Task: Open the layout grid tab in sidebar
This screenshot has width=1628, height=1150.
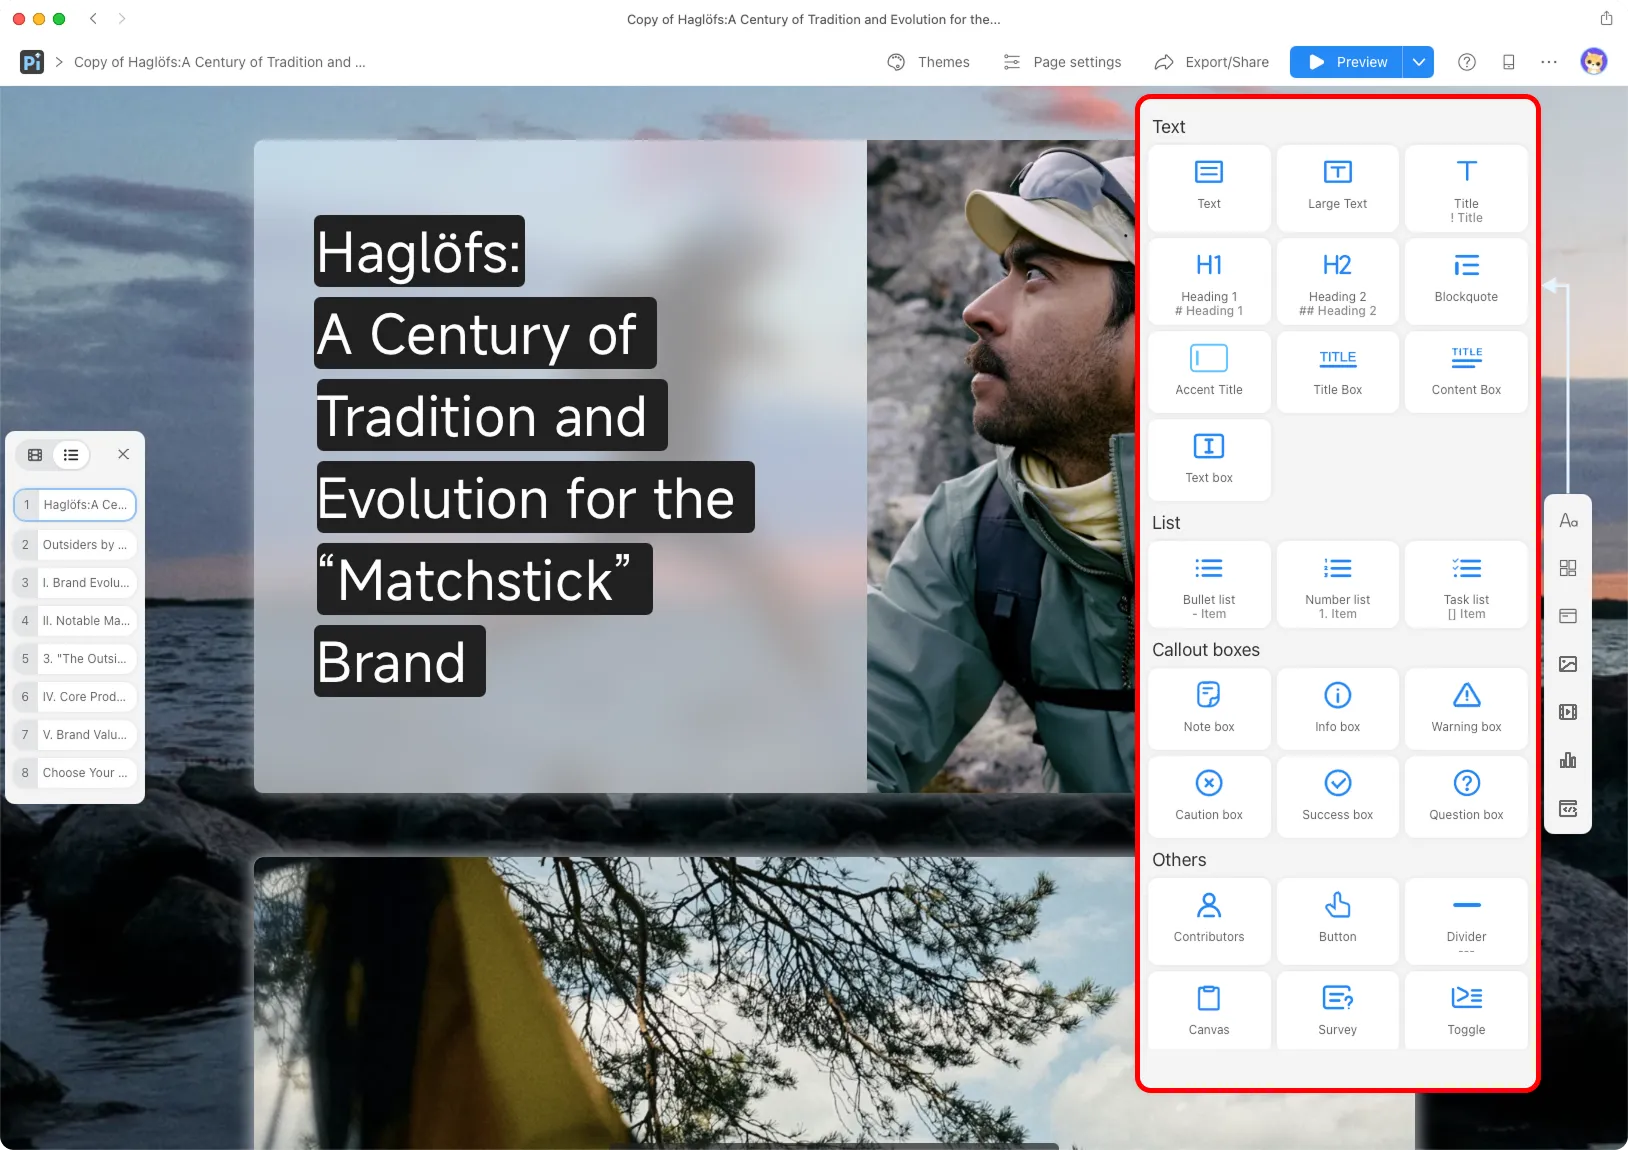Action: 1568,568
